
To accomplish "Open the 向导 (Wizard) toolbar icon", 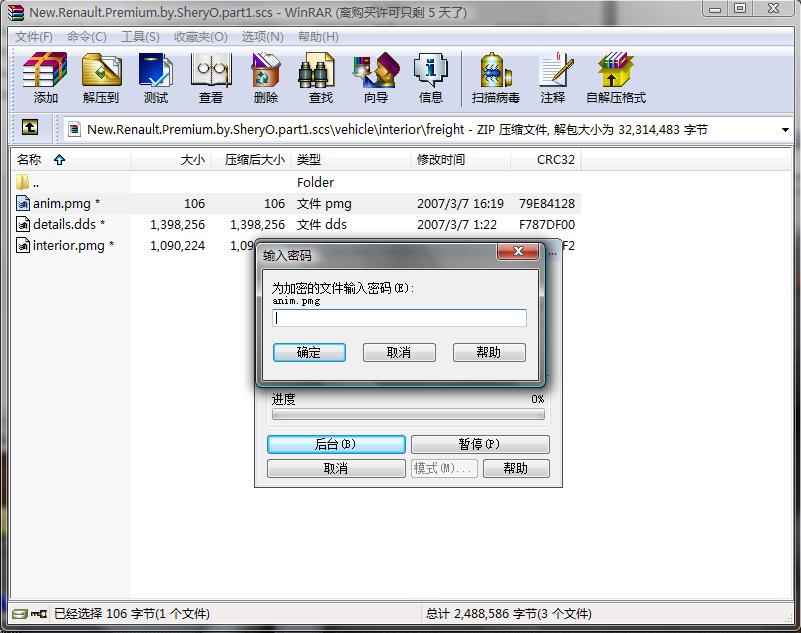I will pos(375,69).
